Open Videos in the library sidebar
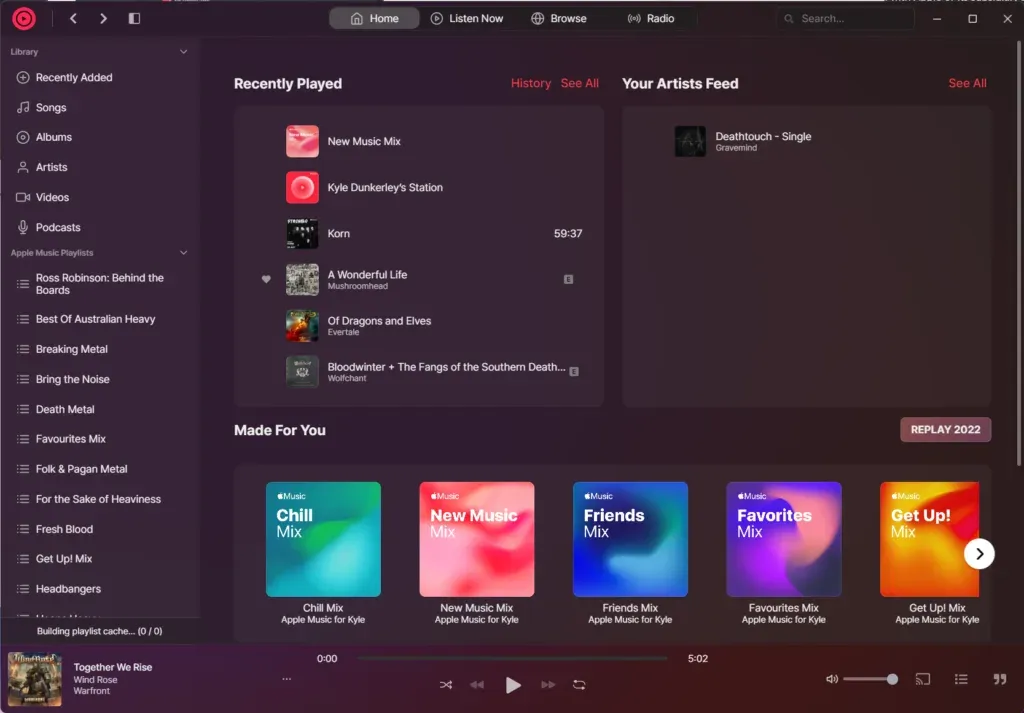This screenshot has width=1024, height=713. click(99, 197)
